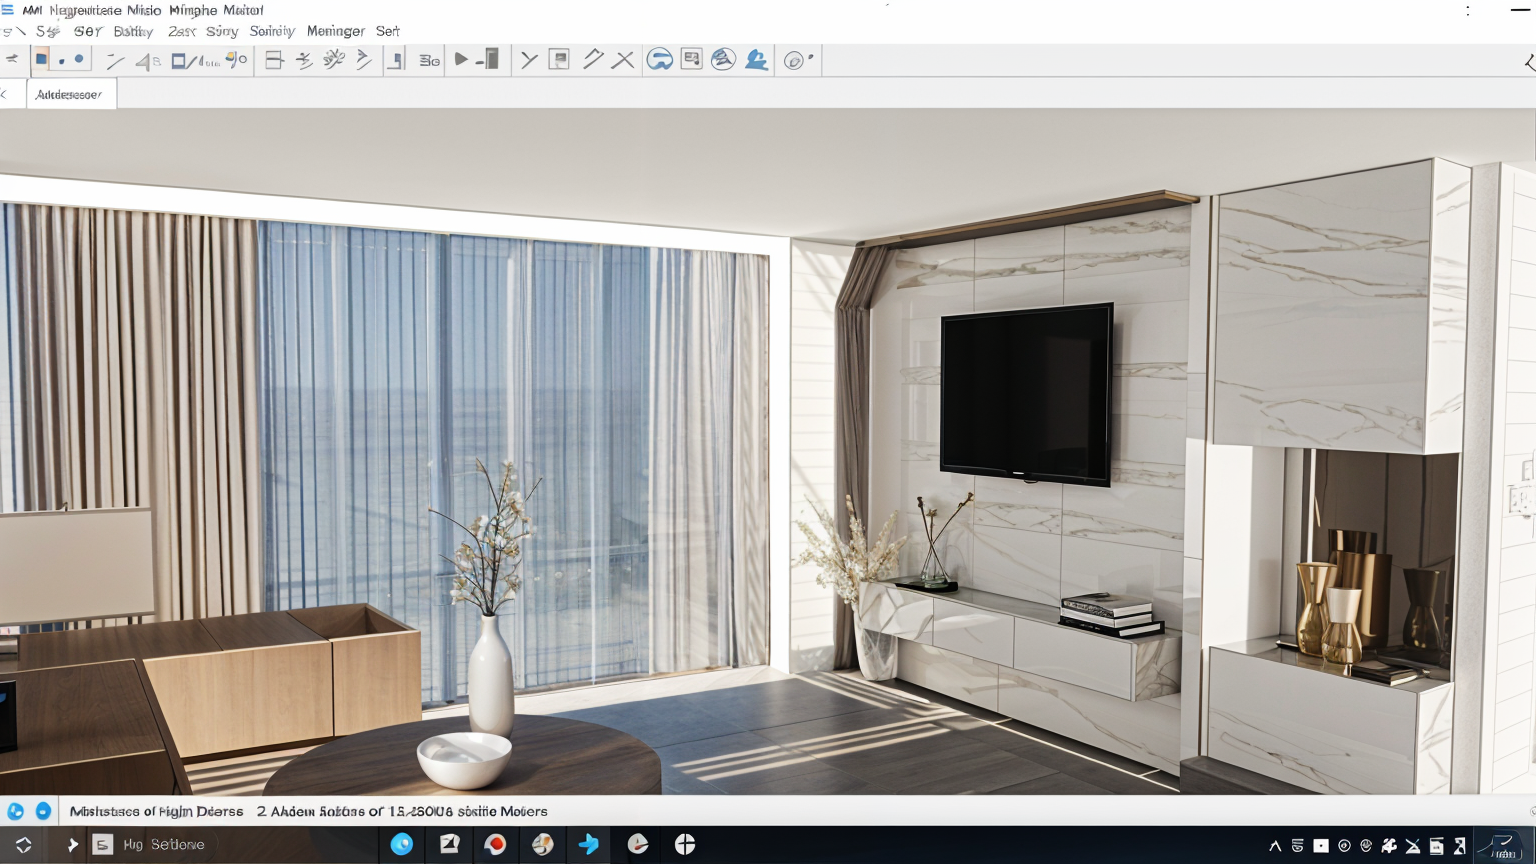This screenshot has height=864, width=1536.
Task: Select the blue square tool in the toolbar
Action: (x=41, y=60)
